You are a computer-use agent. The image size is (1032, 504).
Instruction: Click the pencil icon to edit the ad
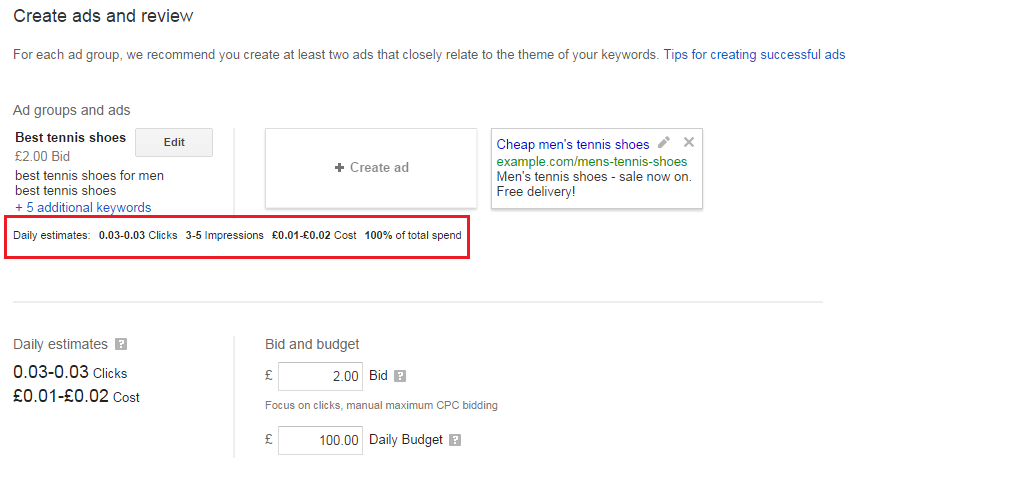tap(664, 142)
